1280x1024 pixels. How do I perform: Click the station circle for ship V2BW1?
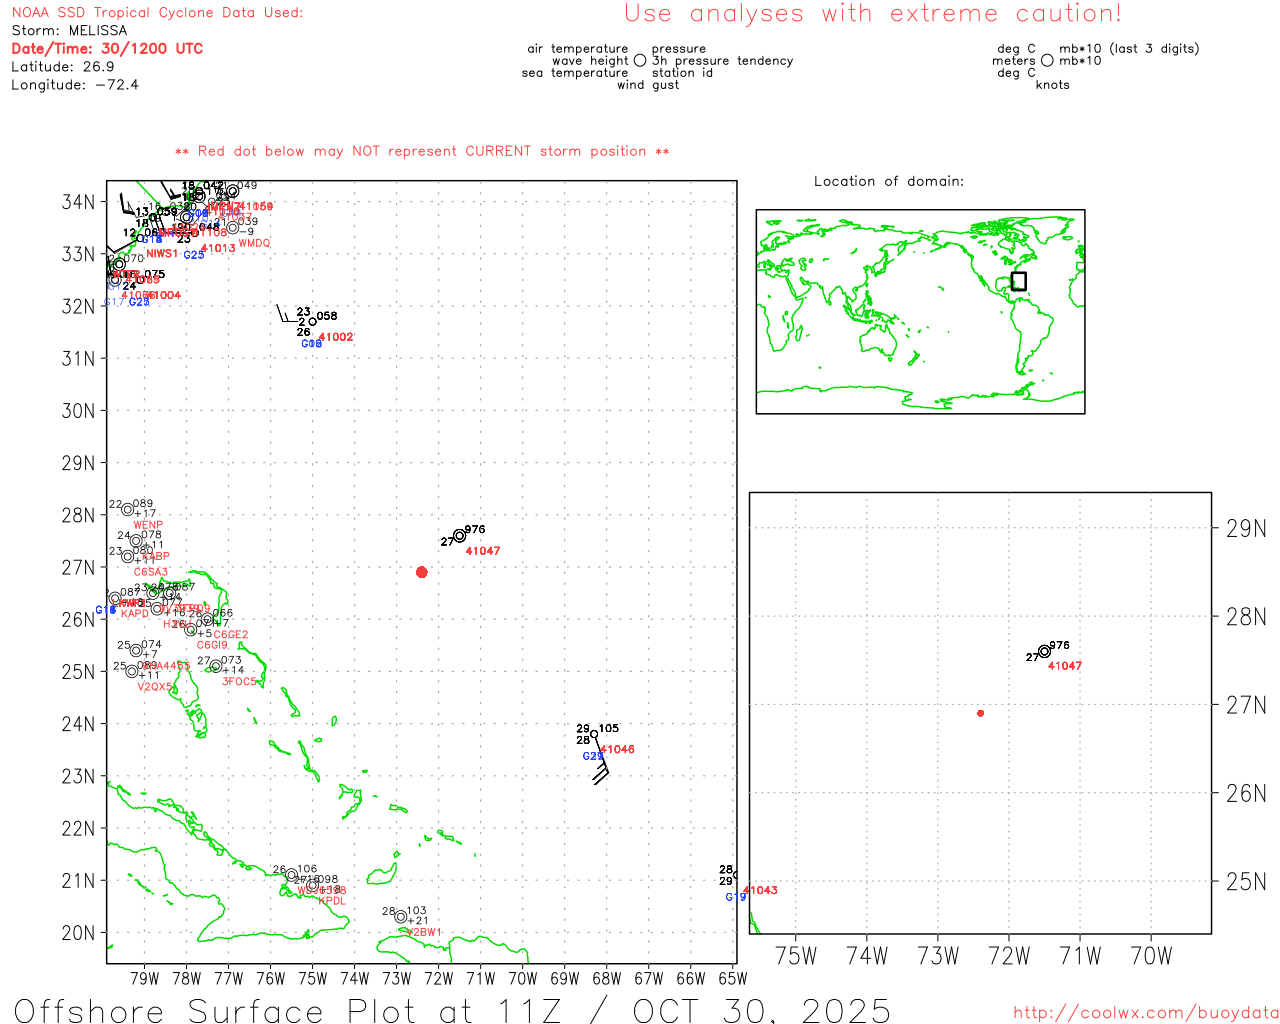click(x=401, y=917)
